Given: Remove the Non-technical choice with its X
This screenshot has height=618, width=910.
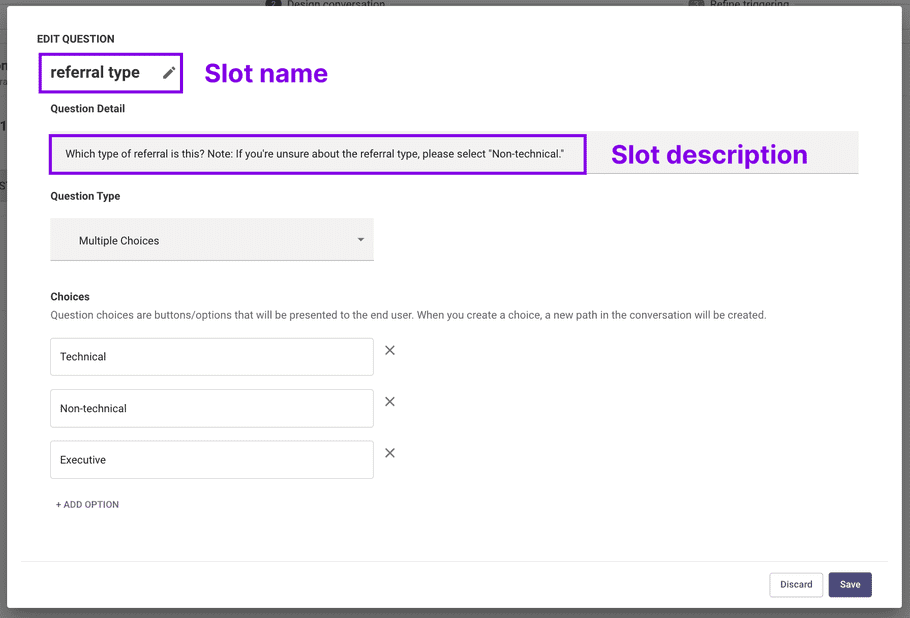Looking at the screenshot, I should 390,402.
